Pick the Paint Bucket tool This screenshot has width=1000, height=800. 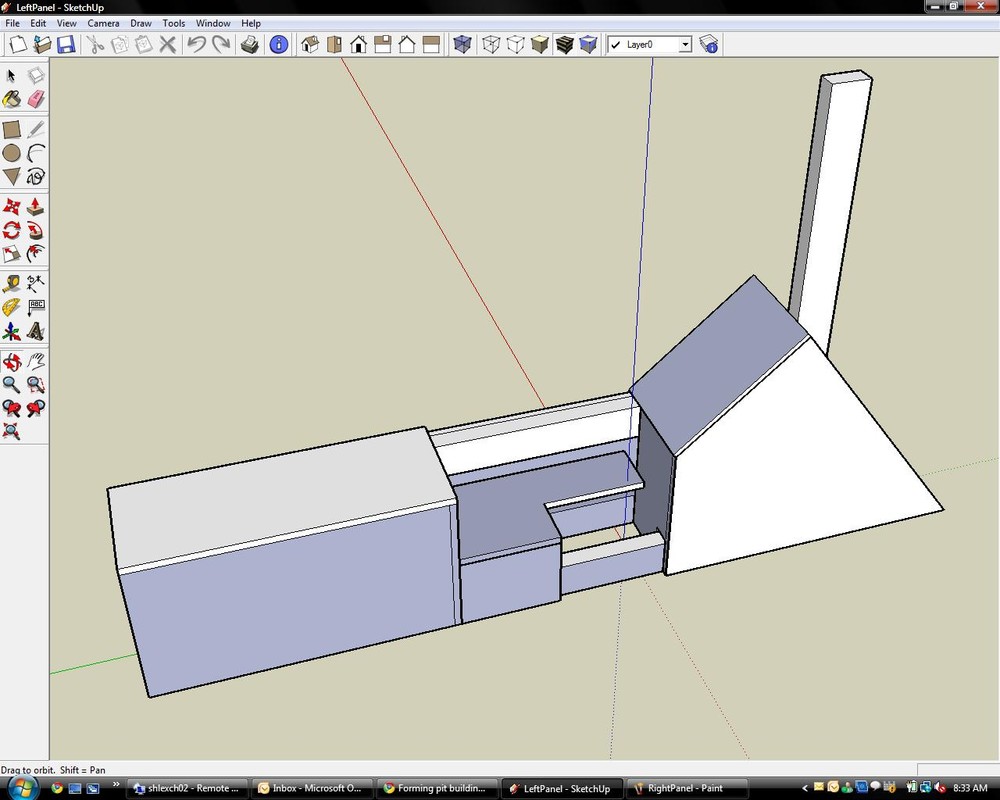click(11, 99)
